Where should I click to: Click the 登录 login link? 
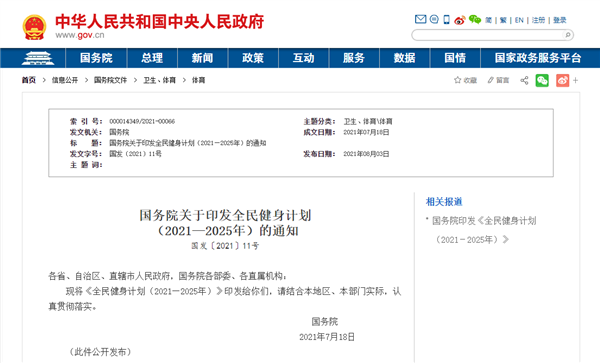pos(559,20)
